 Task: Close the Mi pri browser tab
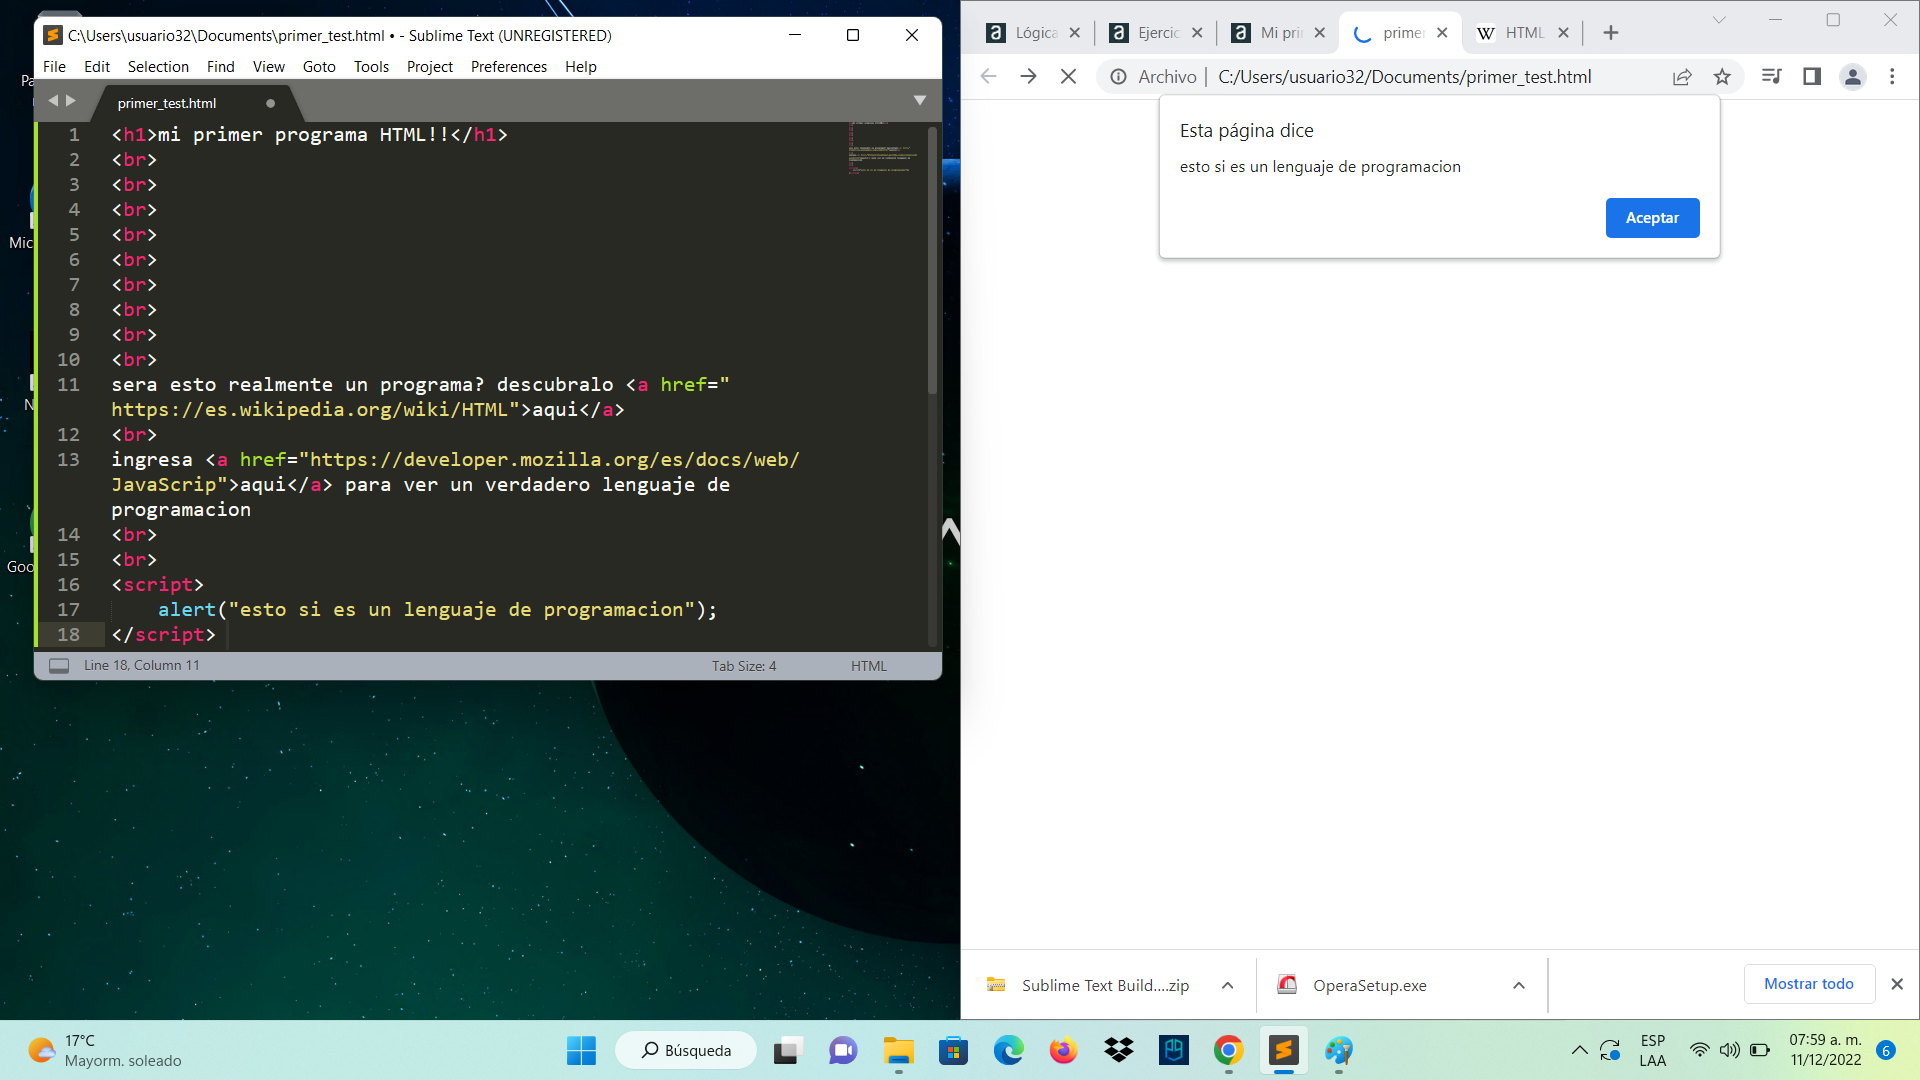click(x=1320, y=33)
